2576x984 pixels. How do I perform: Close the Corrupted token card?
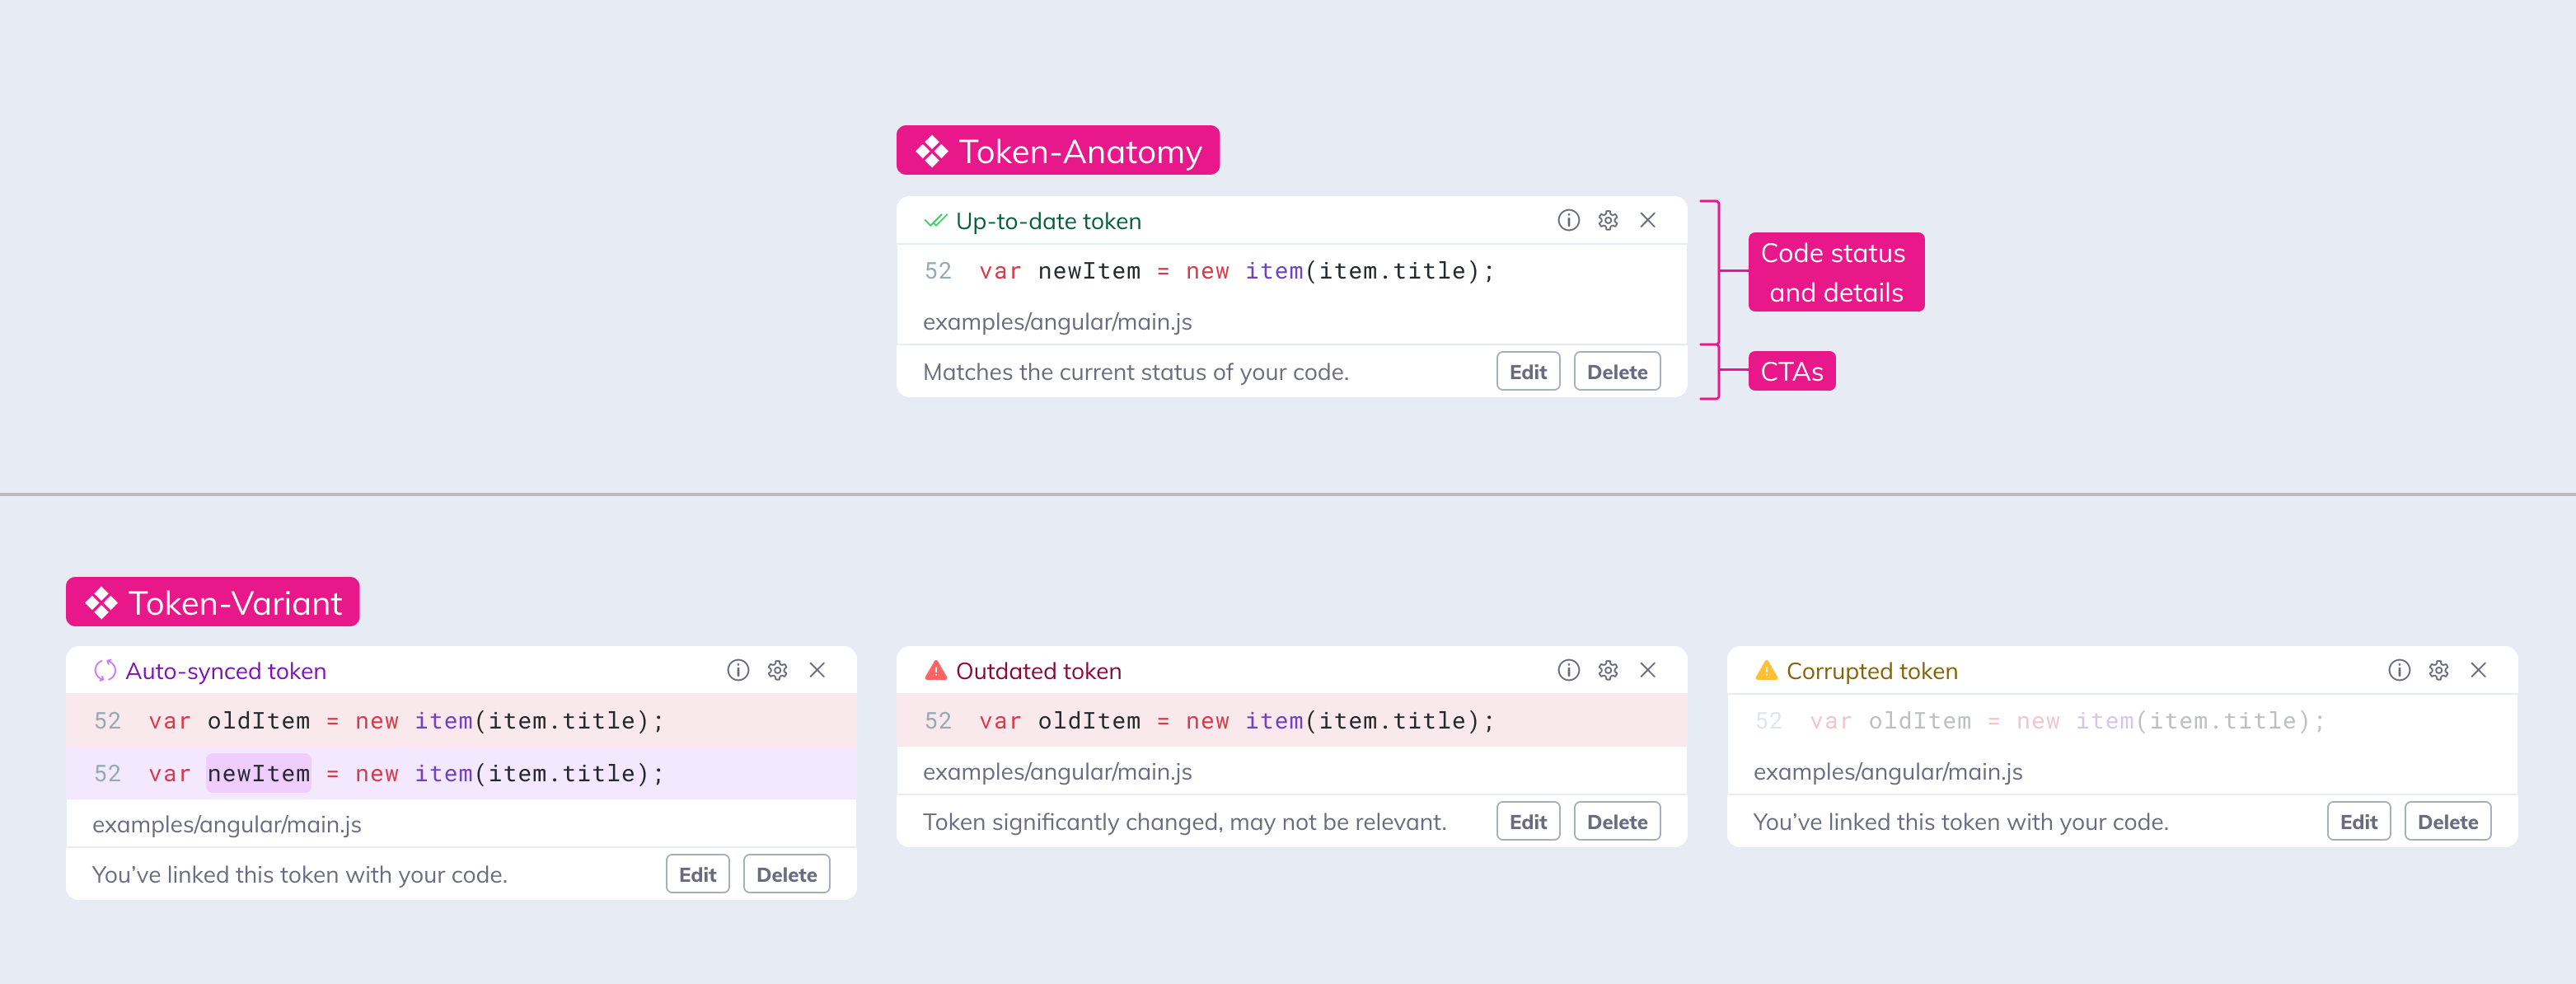2477,670
